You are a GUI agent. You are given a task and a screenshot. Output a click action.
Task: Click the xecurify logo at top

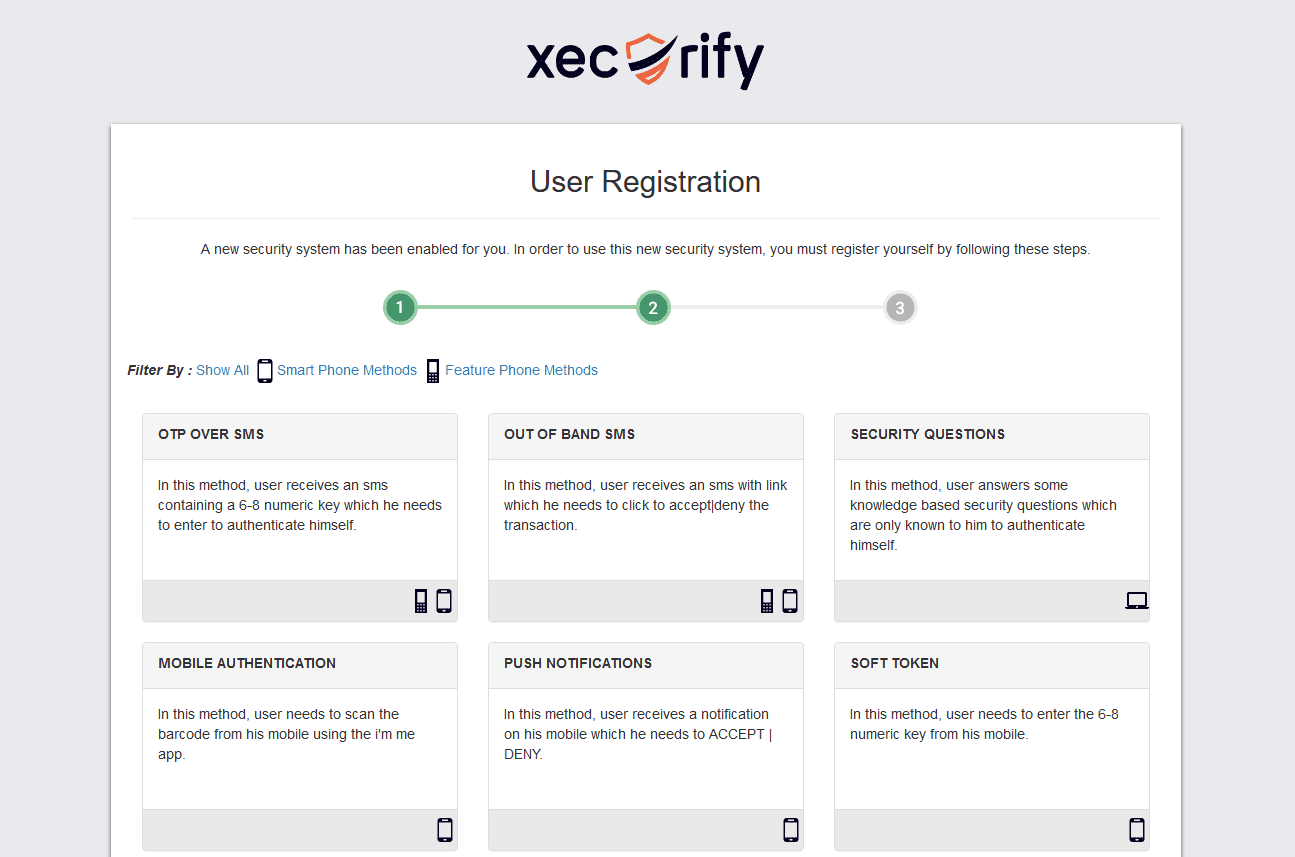pyautogui.click(x=645, y=60)
